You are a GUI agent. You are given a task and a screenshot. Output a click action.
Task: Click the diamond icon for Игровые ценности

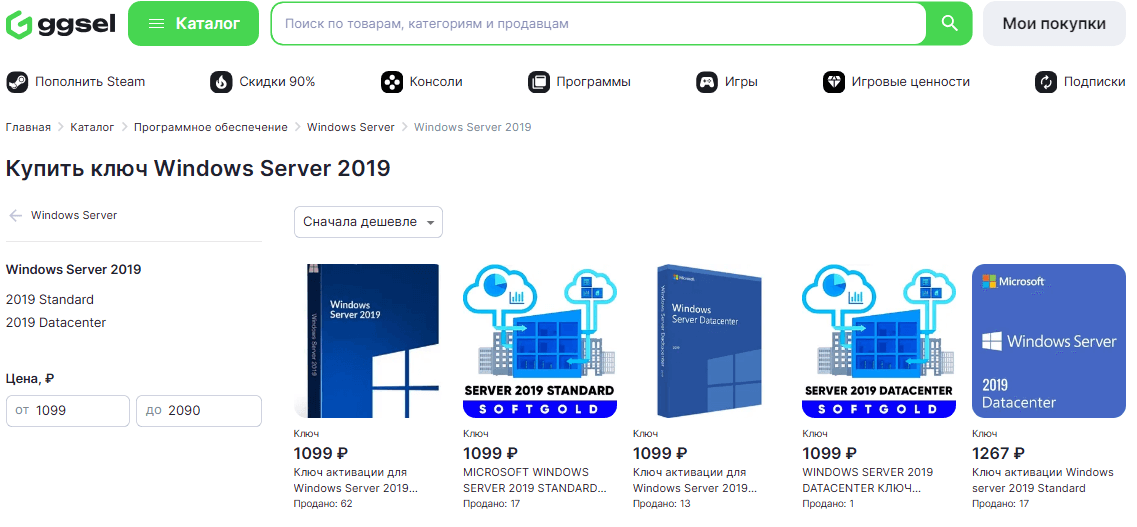(834, 82)
